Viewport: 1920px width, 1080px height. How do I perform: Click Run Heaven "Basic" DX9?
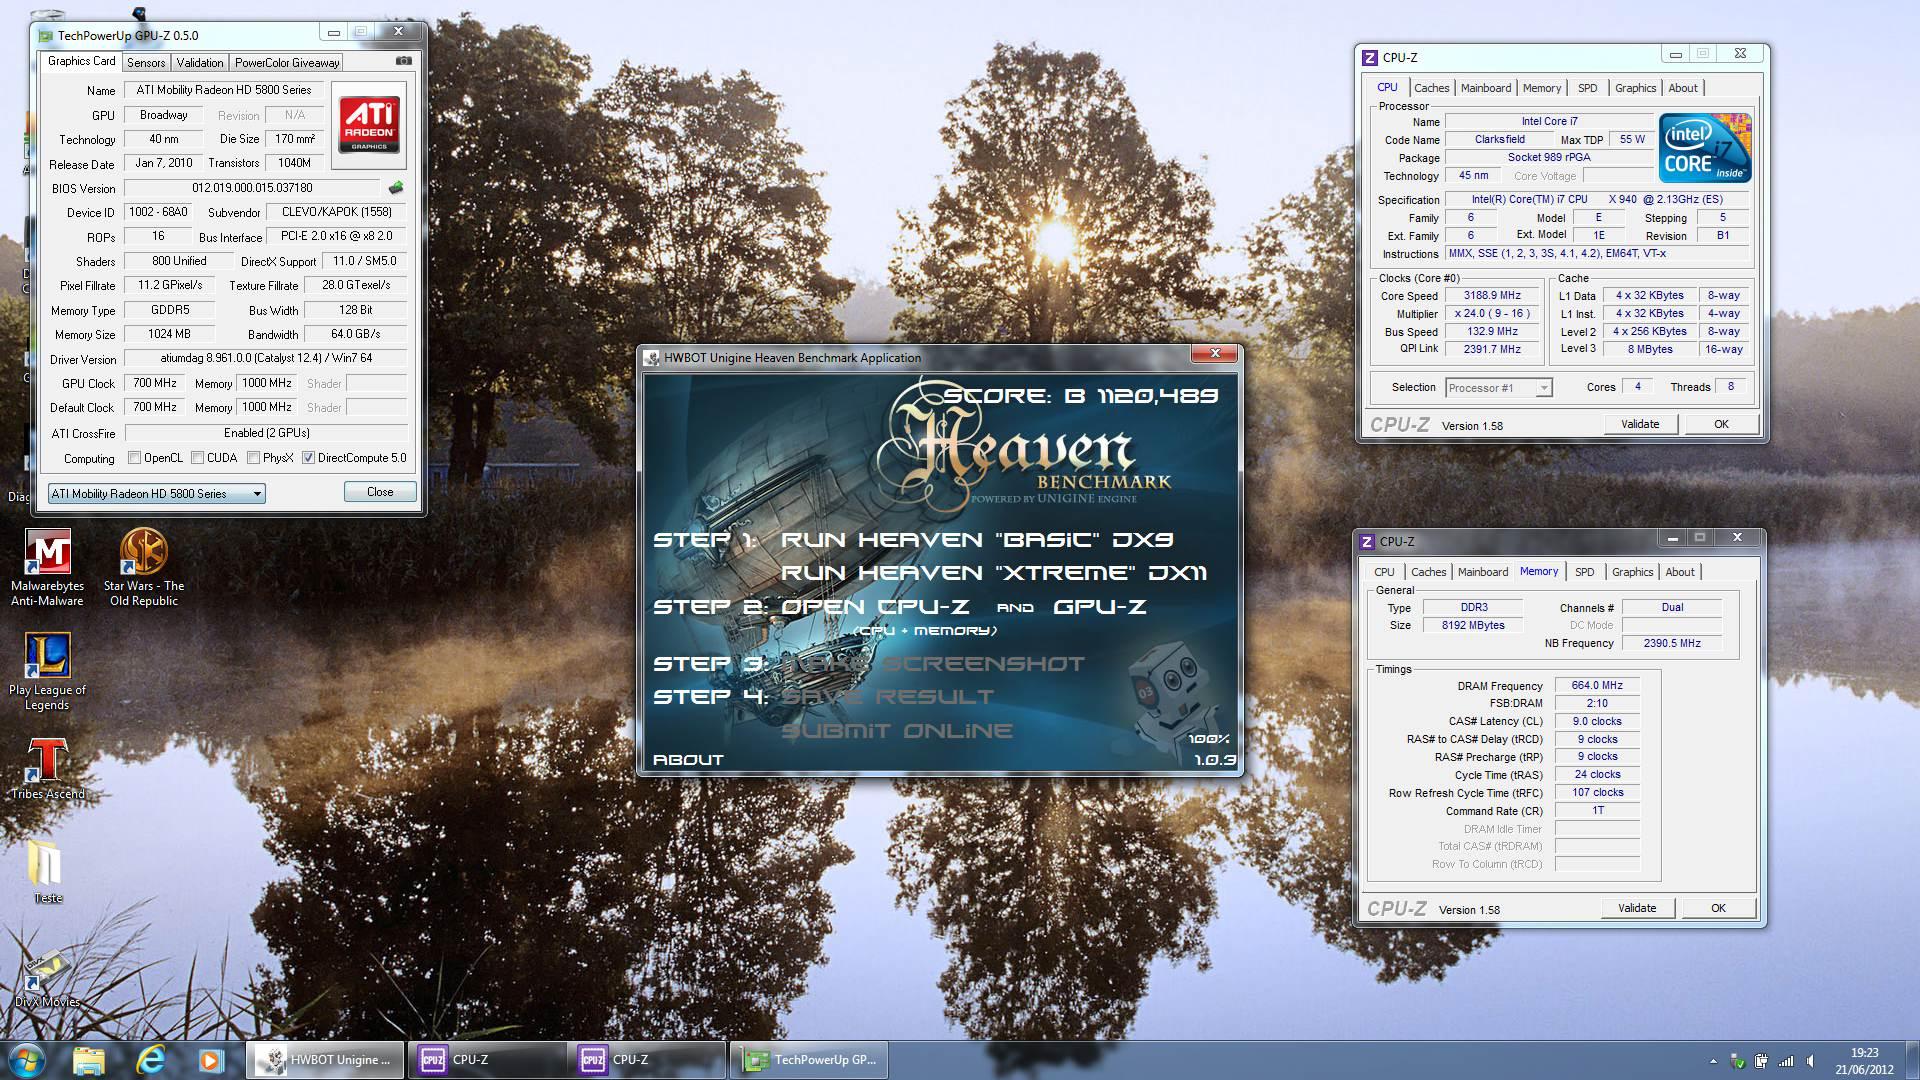pyautogui.click(x=977, y=540)
